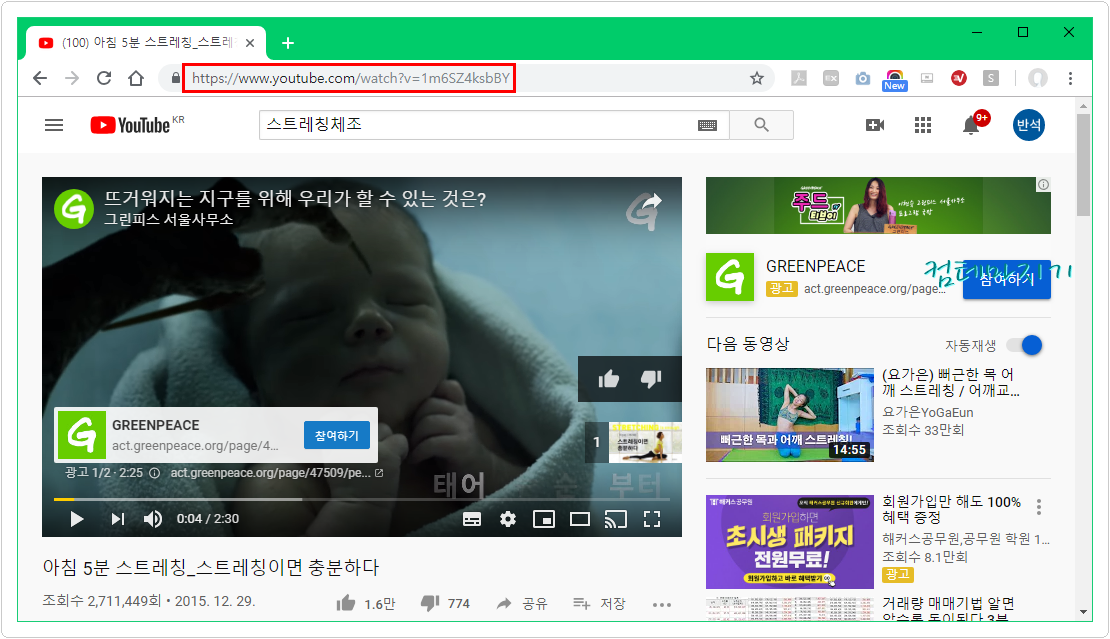Screen dimensions: 1110x639
Task: Select the 아침 5분 스트레칭 browser tab
Action: [146, 43]
